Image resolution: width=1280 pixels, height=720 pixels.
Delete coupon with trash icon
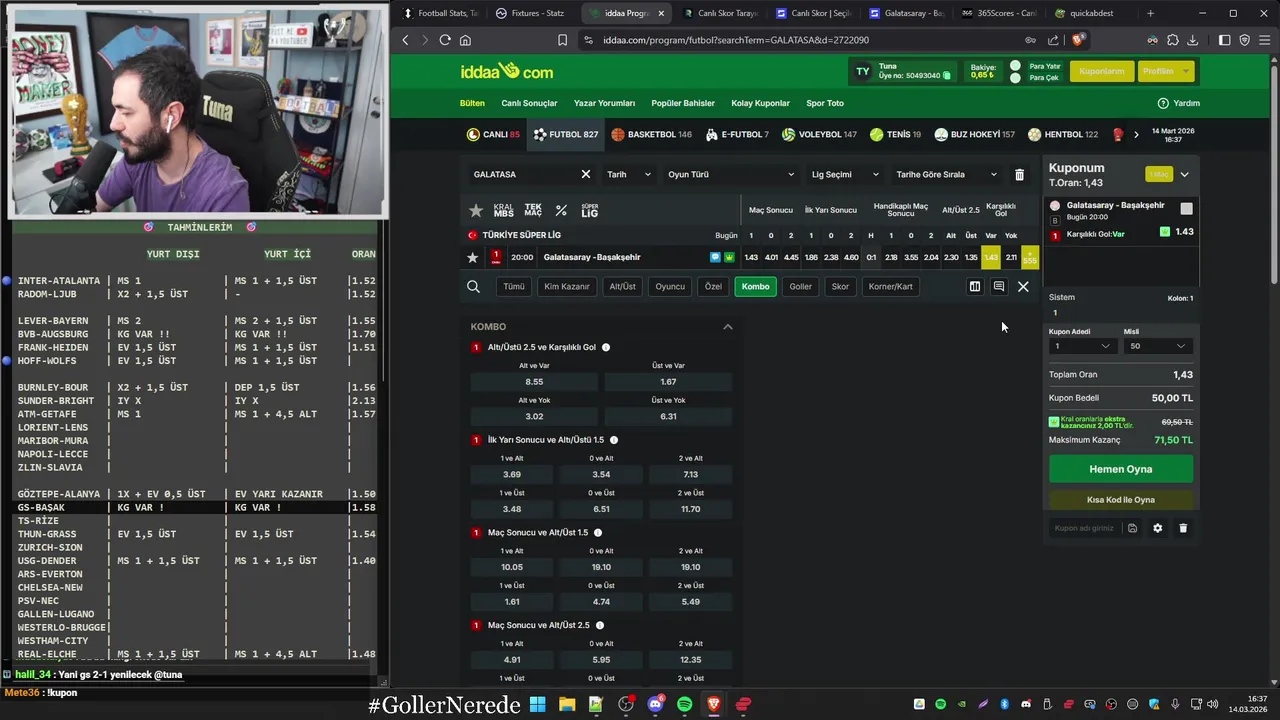[1183, 528]
